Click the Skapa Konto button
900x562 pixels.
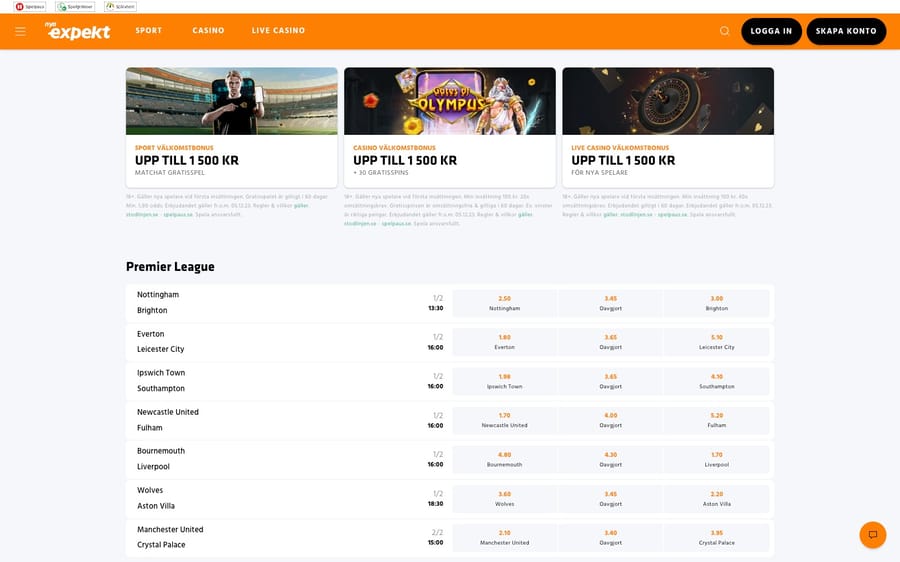pos(846,31)
